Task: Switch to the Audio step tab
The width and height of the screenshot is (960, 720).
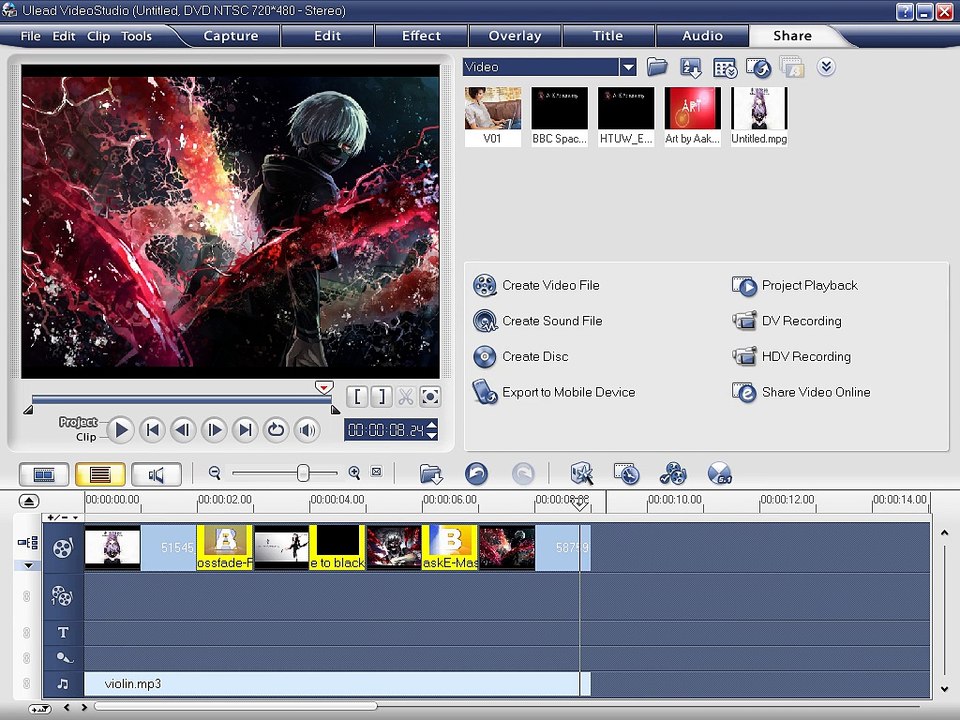Action: [702, 36]
